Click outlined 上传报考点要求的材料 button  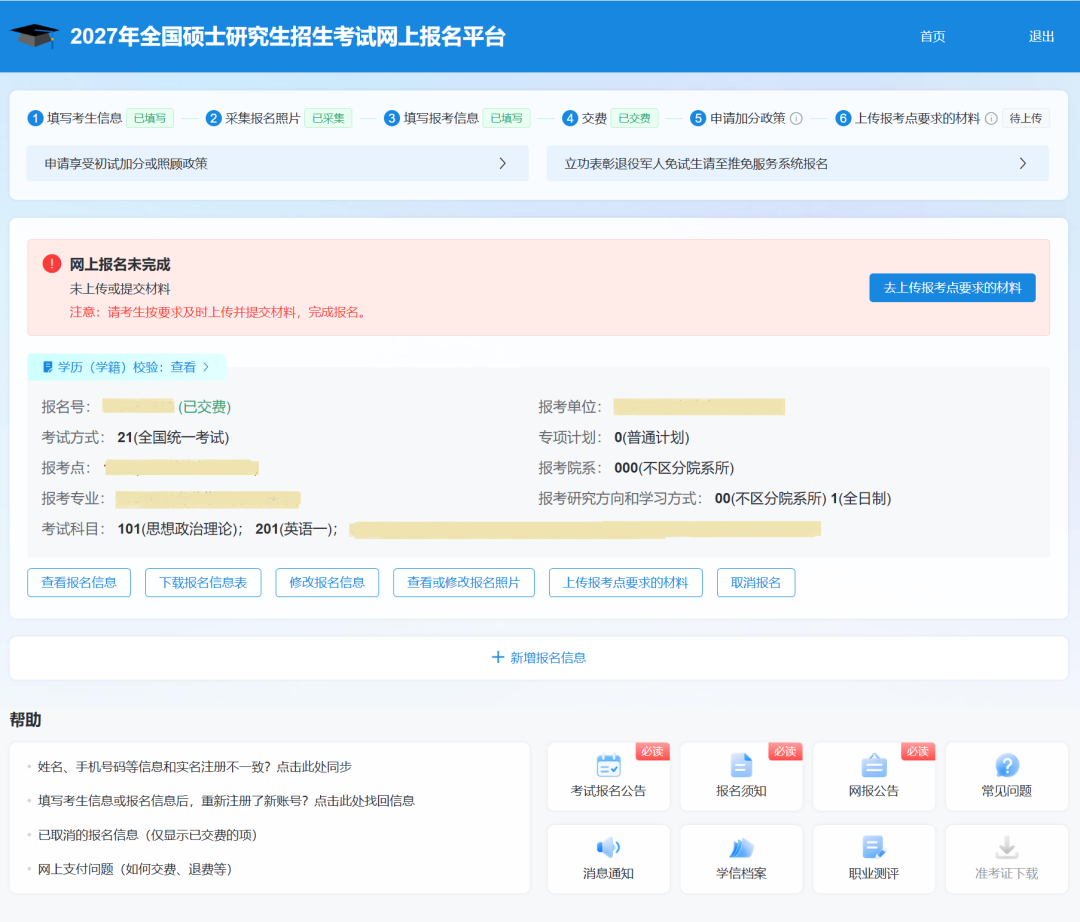click(625, 583)
